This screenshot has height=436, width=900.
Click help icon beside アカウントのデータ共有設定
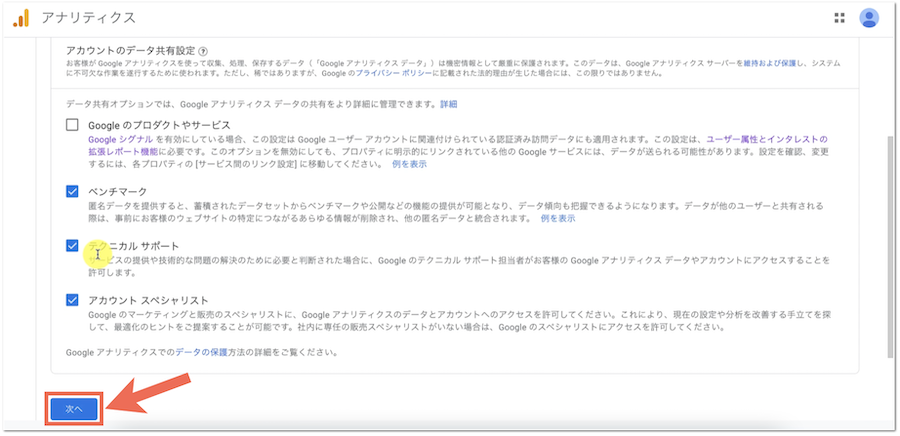[x=203, y=50]
